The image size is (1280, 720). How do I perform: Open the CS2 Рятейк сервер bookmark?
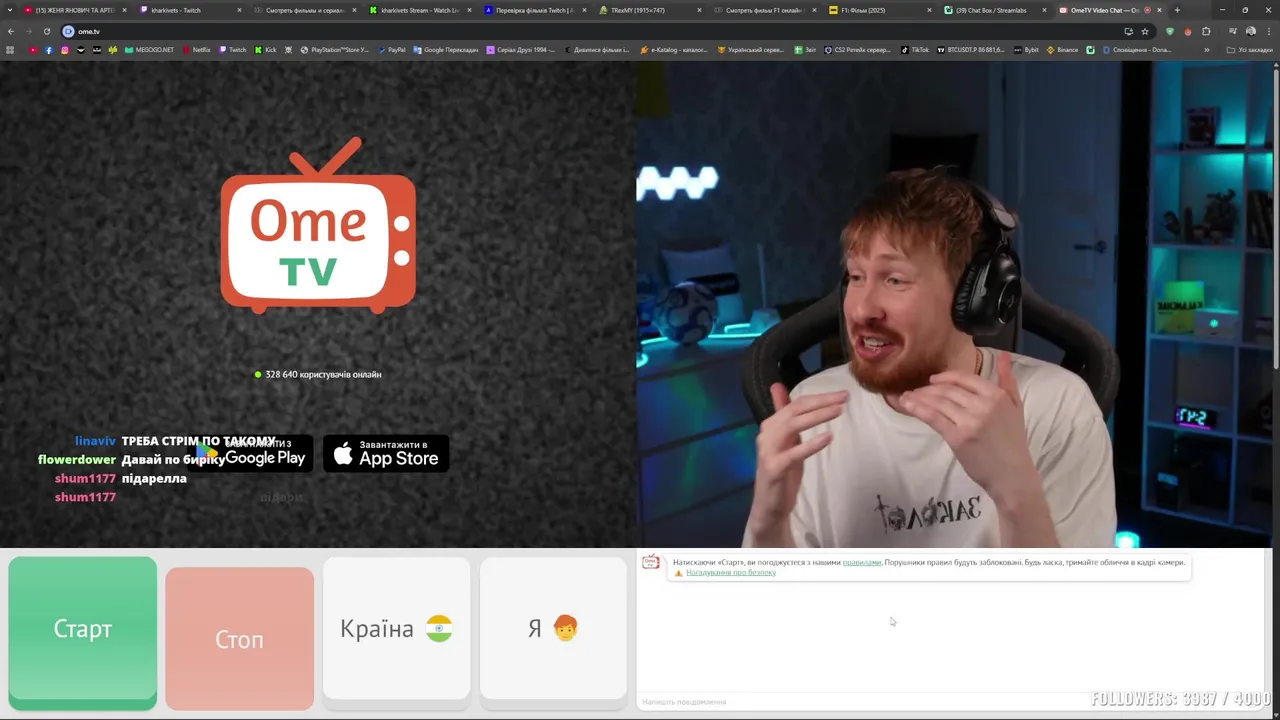coord(858,49)
